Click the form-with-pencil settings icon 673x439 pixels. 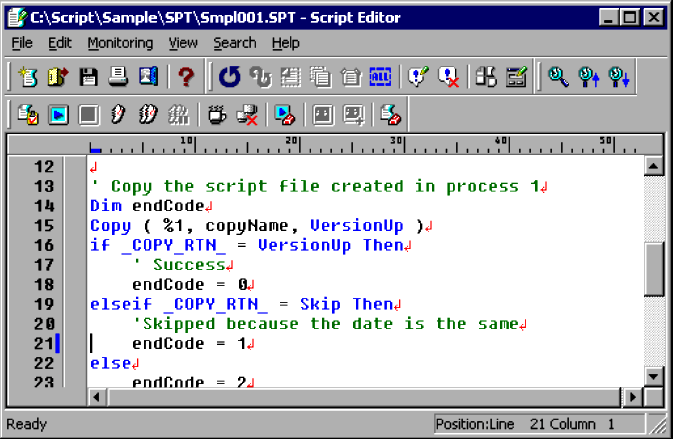tap(516, 77)
